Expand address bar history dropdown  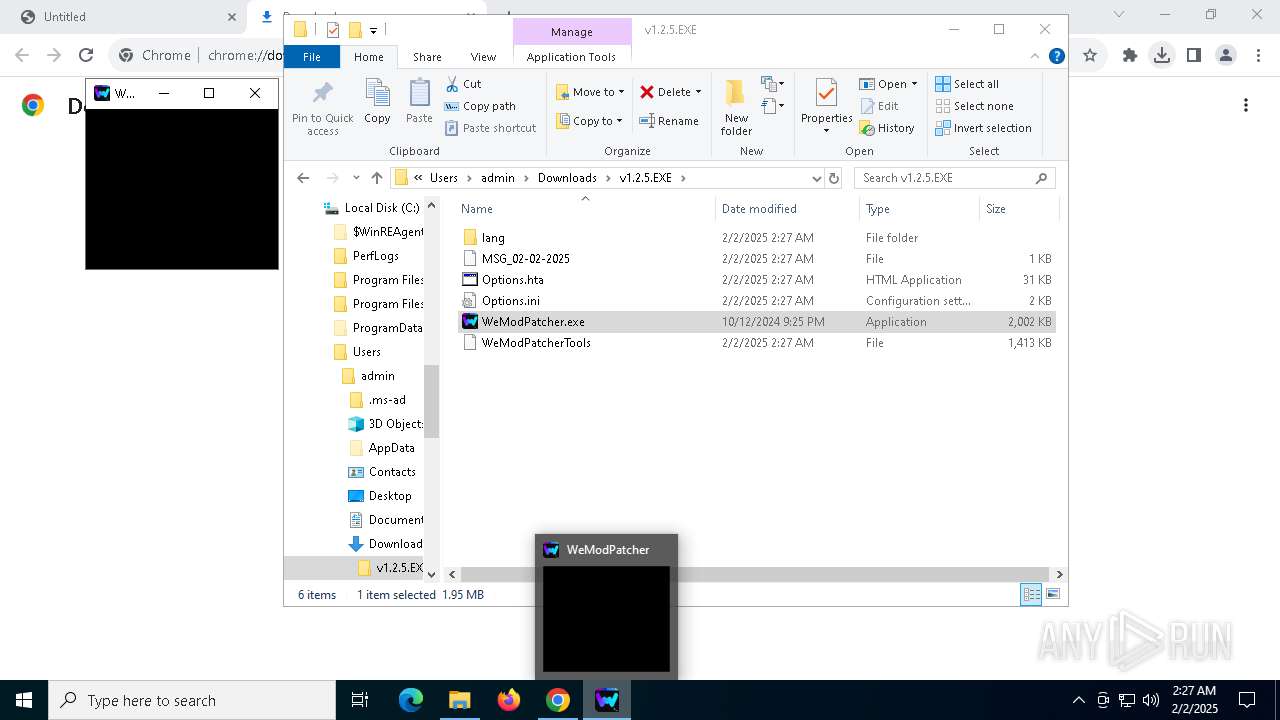(x=817, y=178)
